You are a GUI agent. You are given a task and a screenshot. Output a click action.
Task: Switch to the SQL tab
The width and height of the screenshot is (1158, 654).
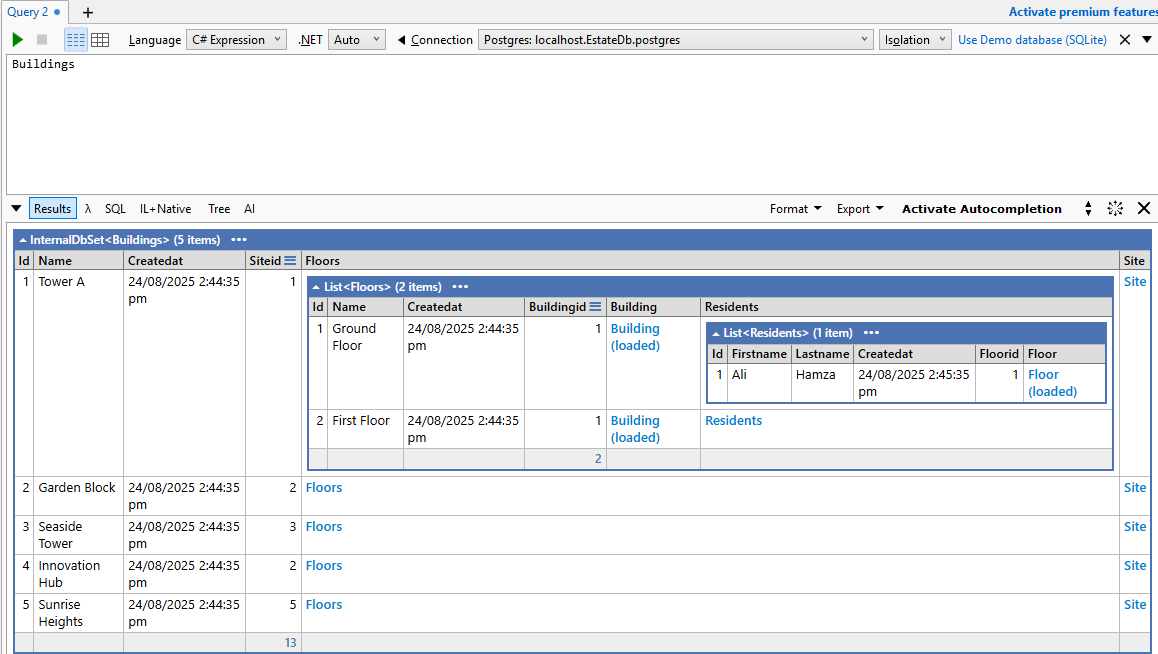(x=115, y=209)
